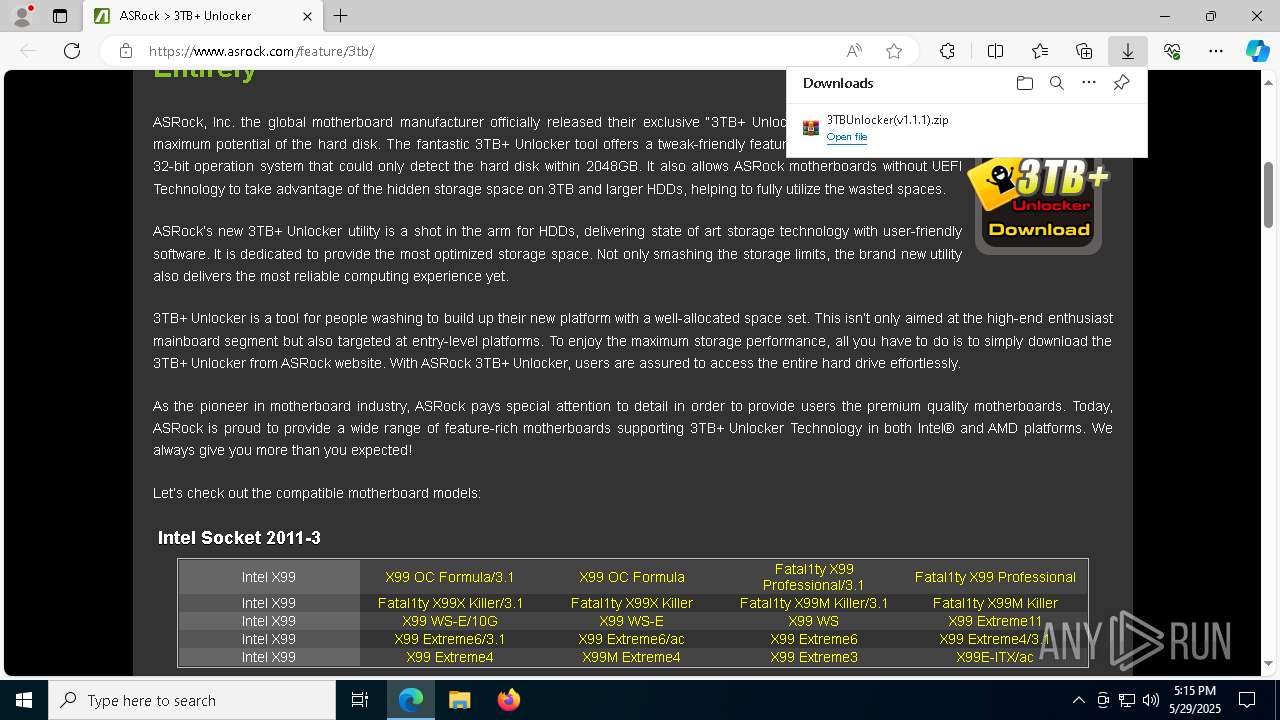The image size is (1280, 720).
Task: Open the X99 Extreme6/3.1 link
Action: [x=450, y=639]
